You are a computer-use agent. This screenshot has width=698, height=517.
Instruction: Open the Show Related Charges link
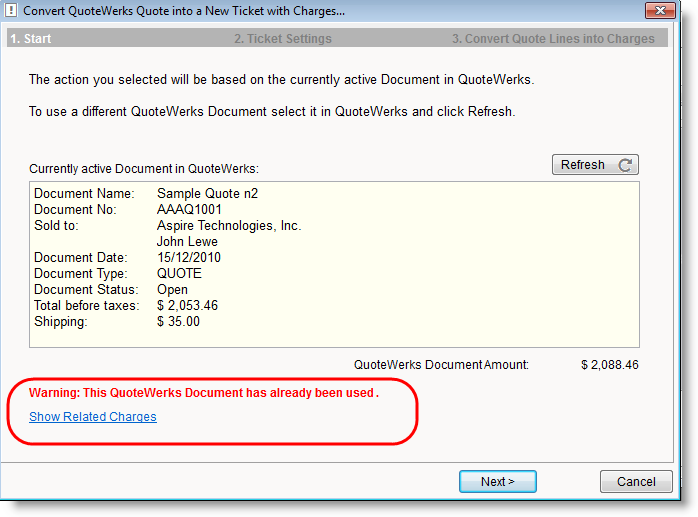93,417
